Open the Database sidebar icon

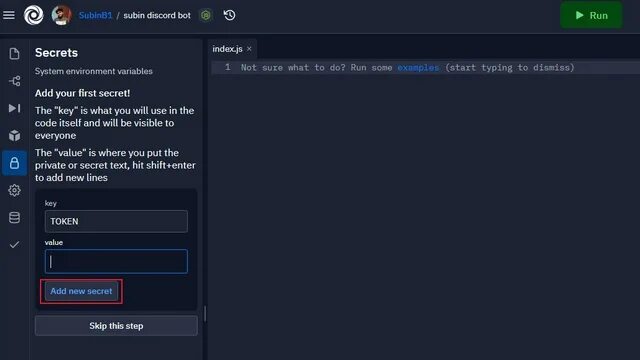pos(14,218)
